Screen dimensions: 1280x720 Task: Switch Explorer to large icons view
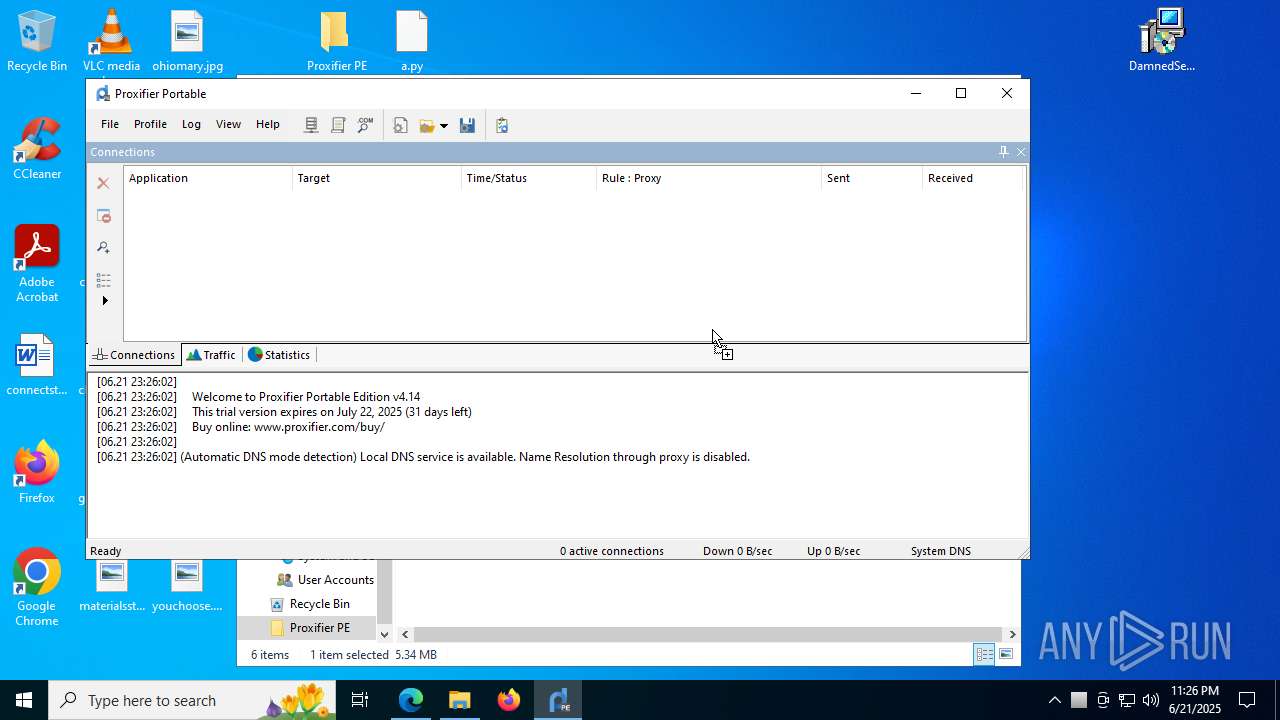click(x=1006, y=655)
